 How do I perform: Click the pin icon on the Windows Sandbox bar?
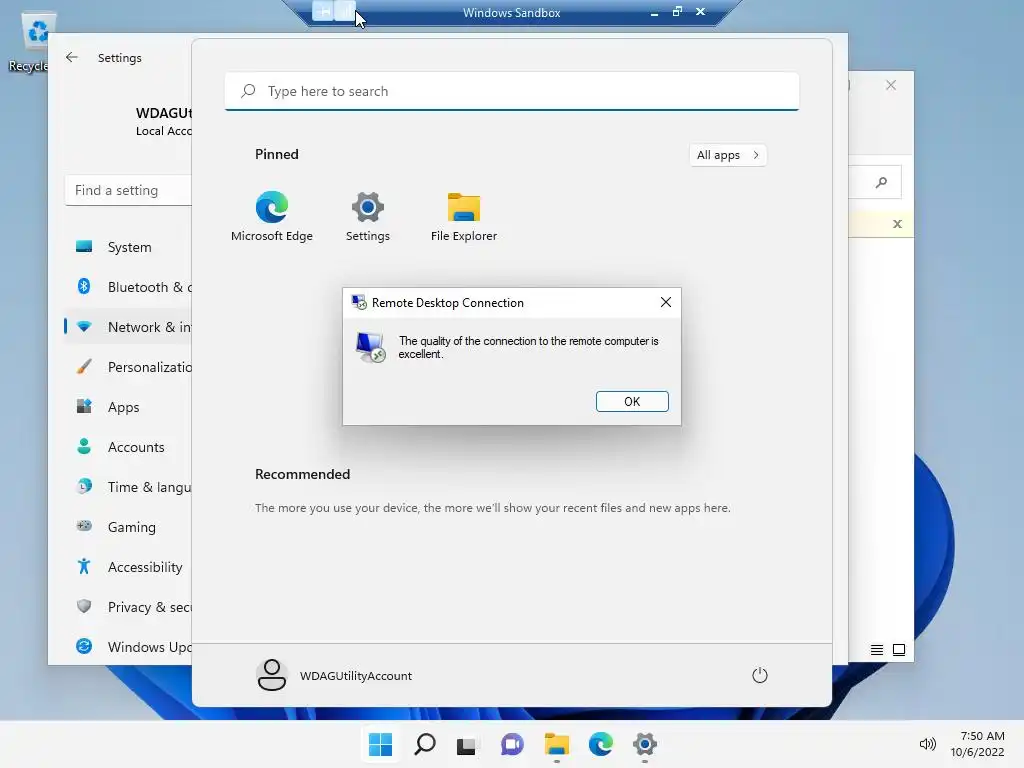tap(324, 11)
